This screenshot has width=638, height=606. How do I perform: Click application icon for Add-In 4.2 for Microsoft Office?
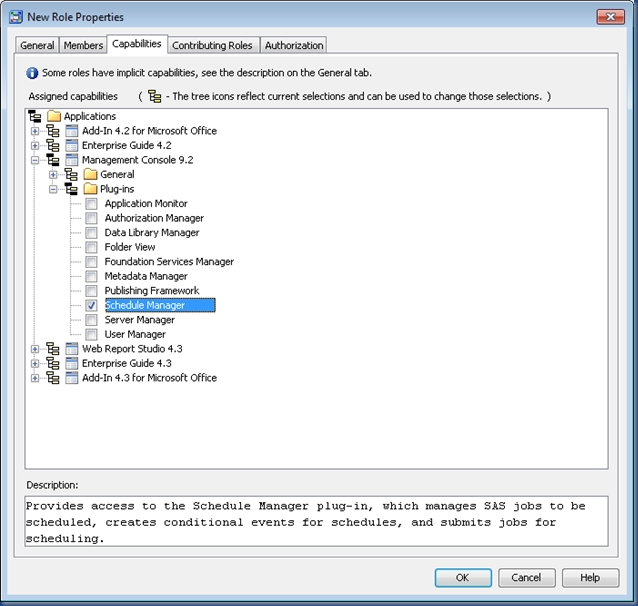[x=72, y=131]
